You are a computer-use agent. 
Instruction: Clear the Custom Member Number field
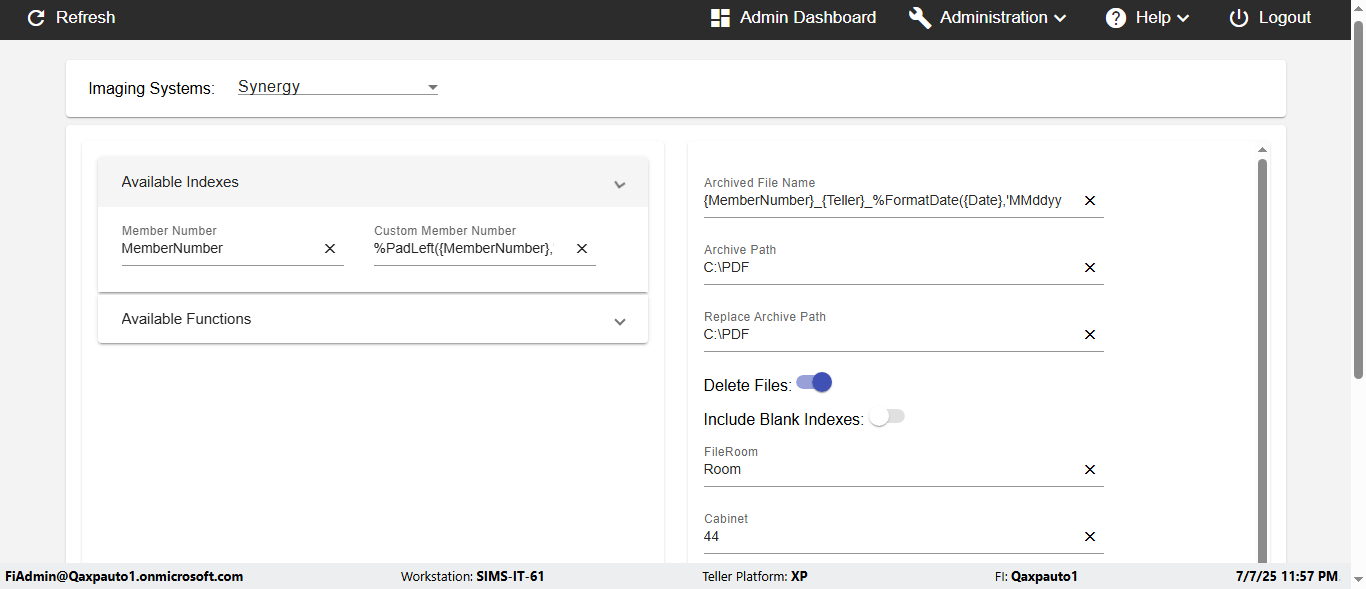582,249
